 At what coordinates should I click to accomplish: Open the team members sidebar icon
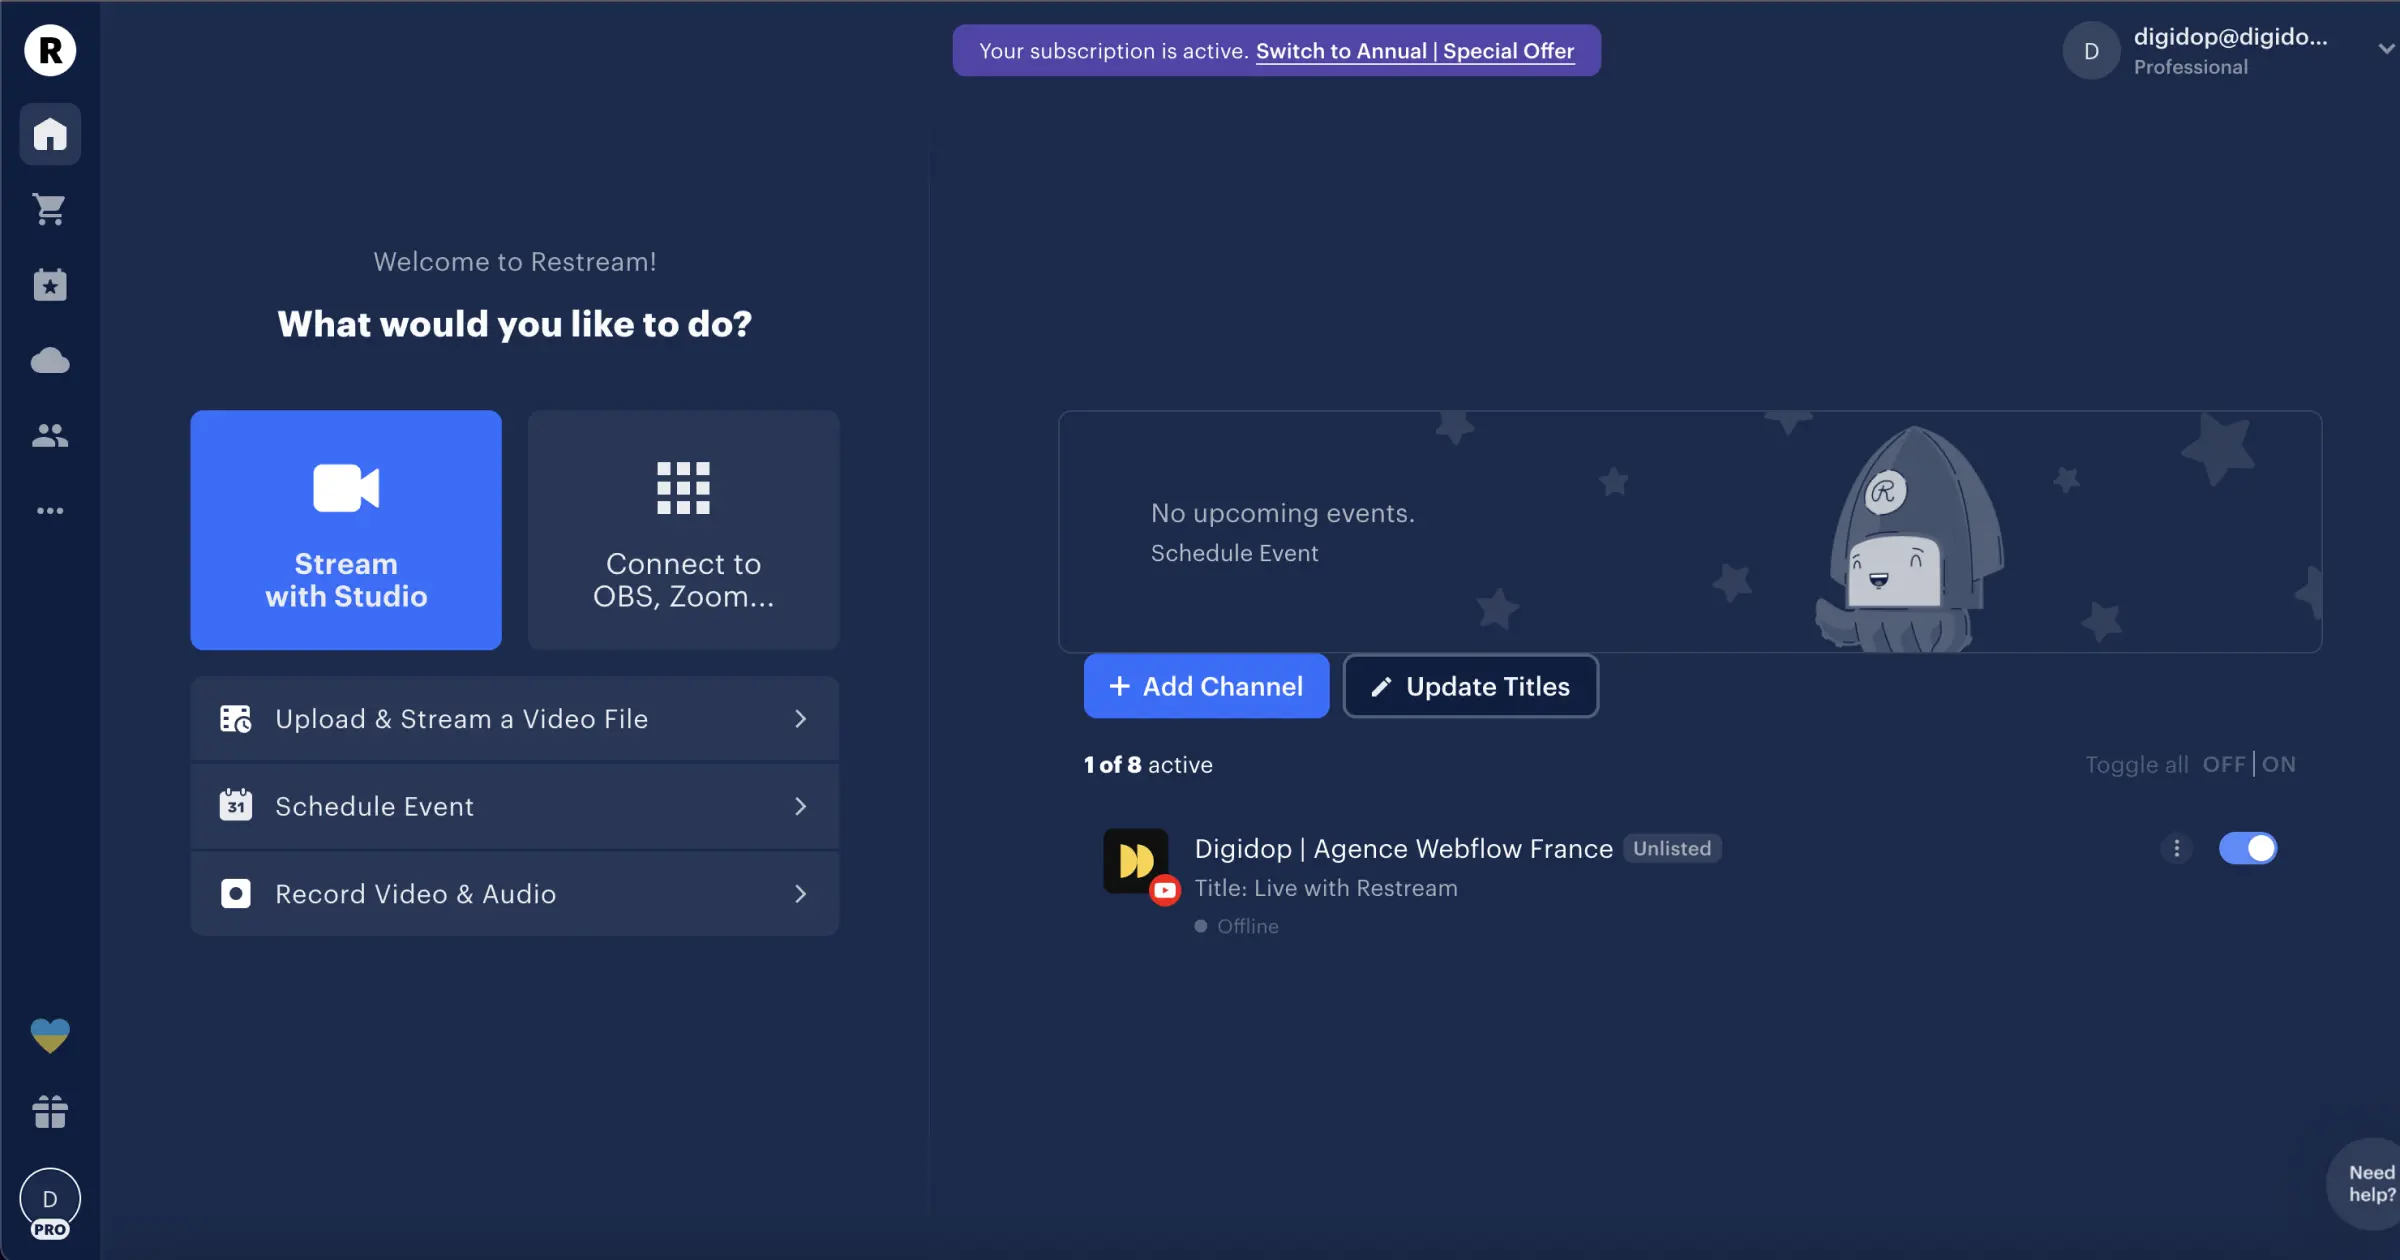click(50, 435)
